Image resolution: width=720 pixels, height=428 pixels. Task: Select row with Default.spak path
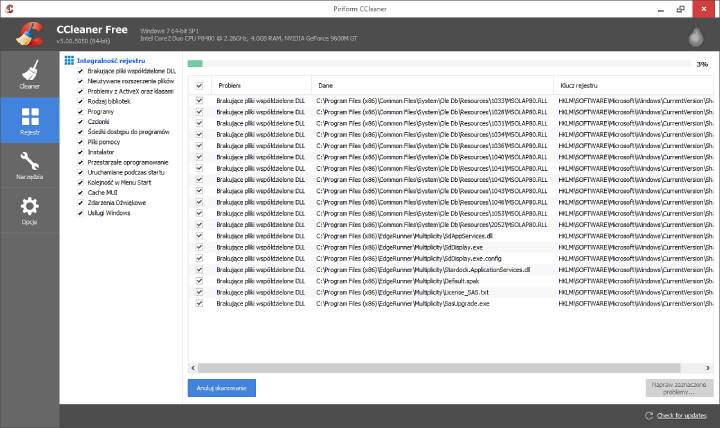click(x=451, y=281)
